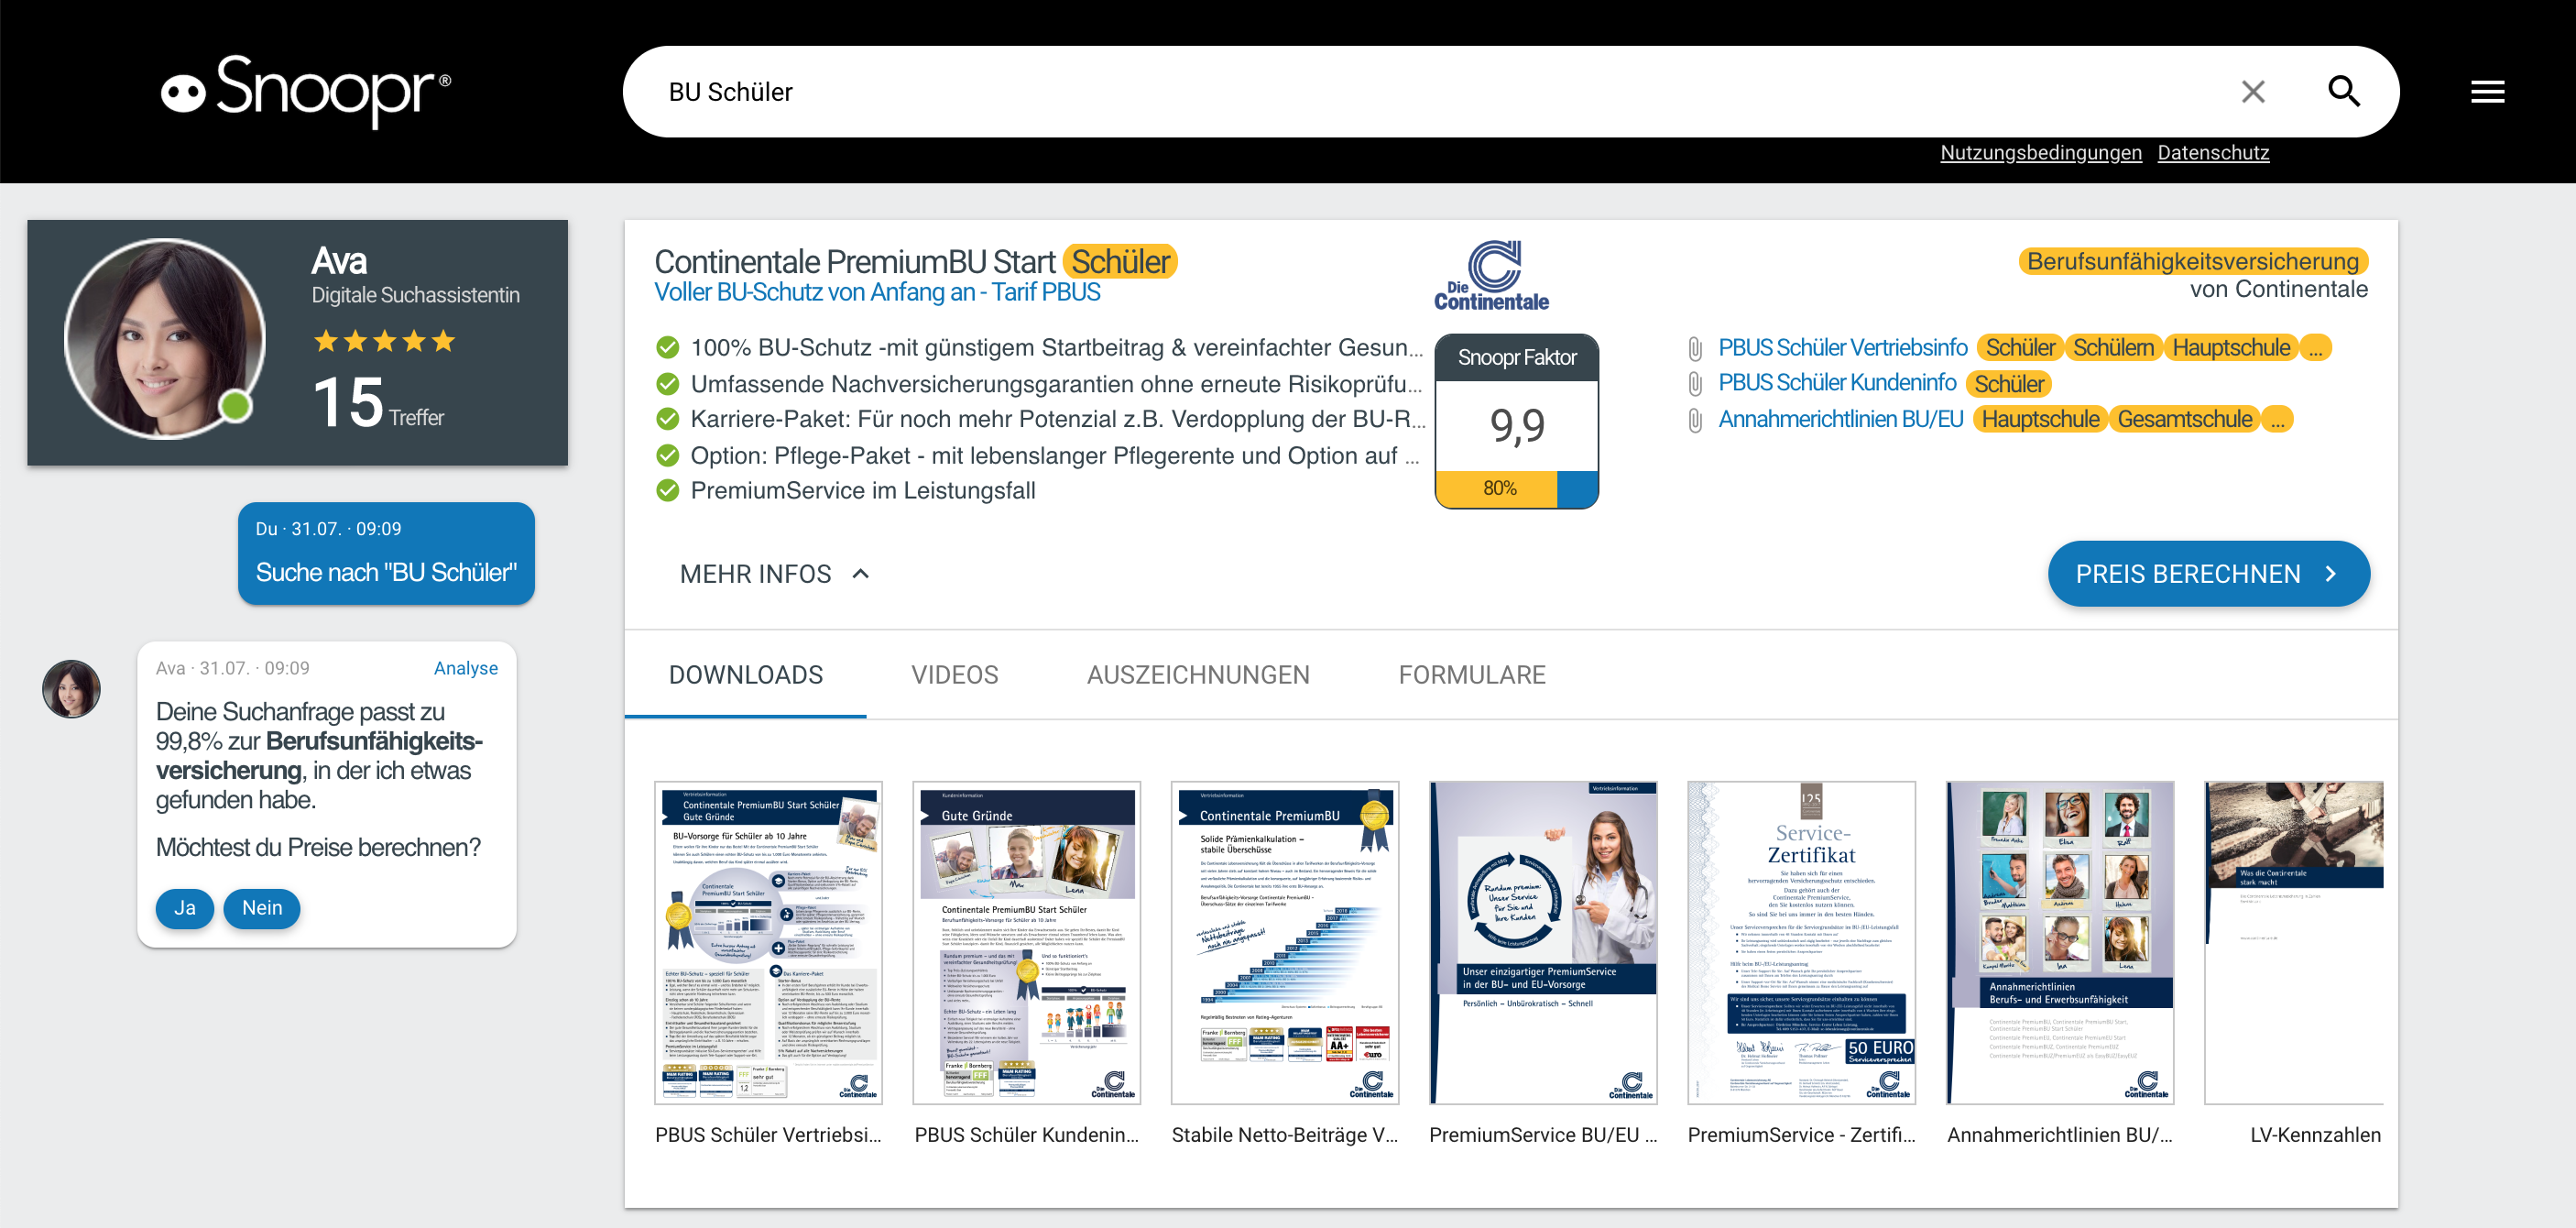This screenshot has height=1228, width=2576.
Task: Click Berufsunfähigkeitsversicherung category tag
Action: coord(2193,261)
